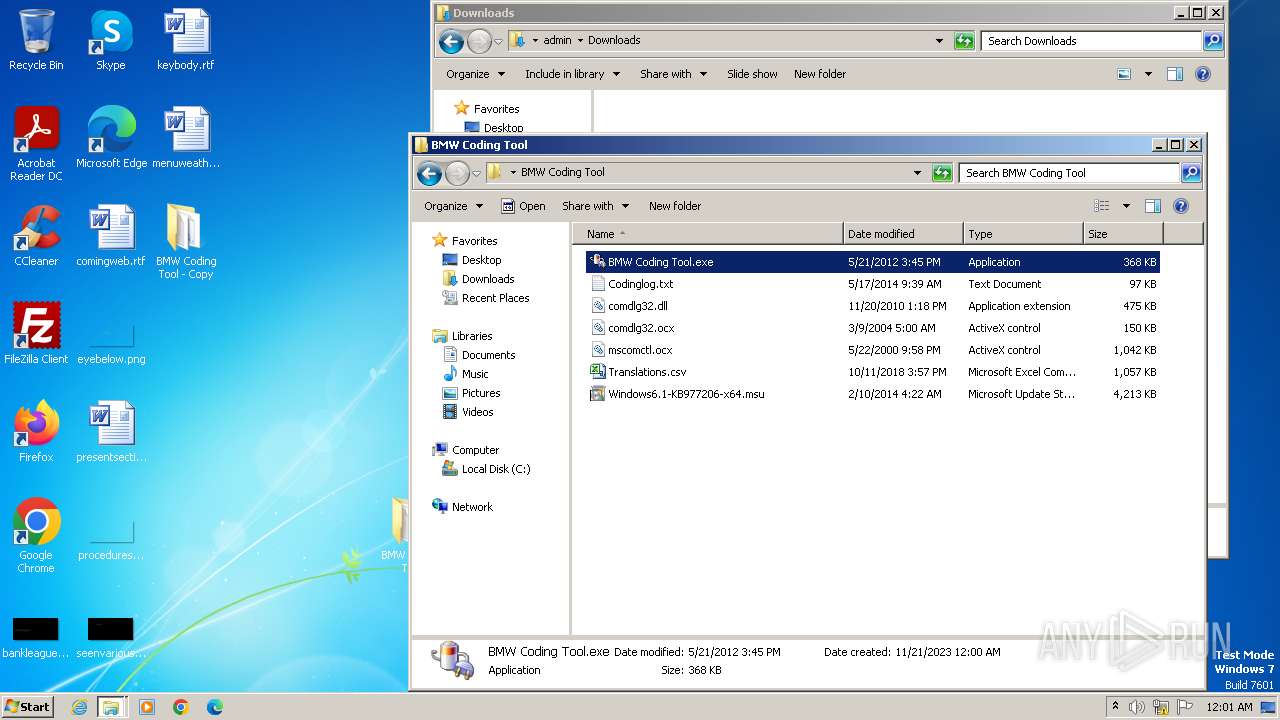Click New folder in Downloads window
This screenshot has width=1280, height=720.
coord(820,74)
